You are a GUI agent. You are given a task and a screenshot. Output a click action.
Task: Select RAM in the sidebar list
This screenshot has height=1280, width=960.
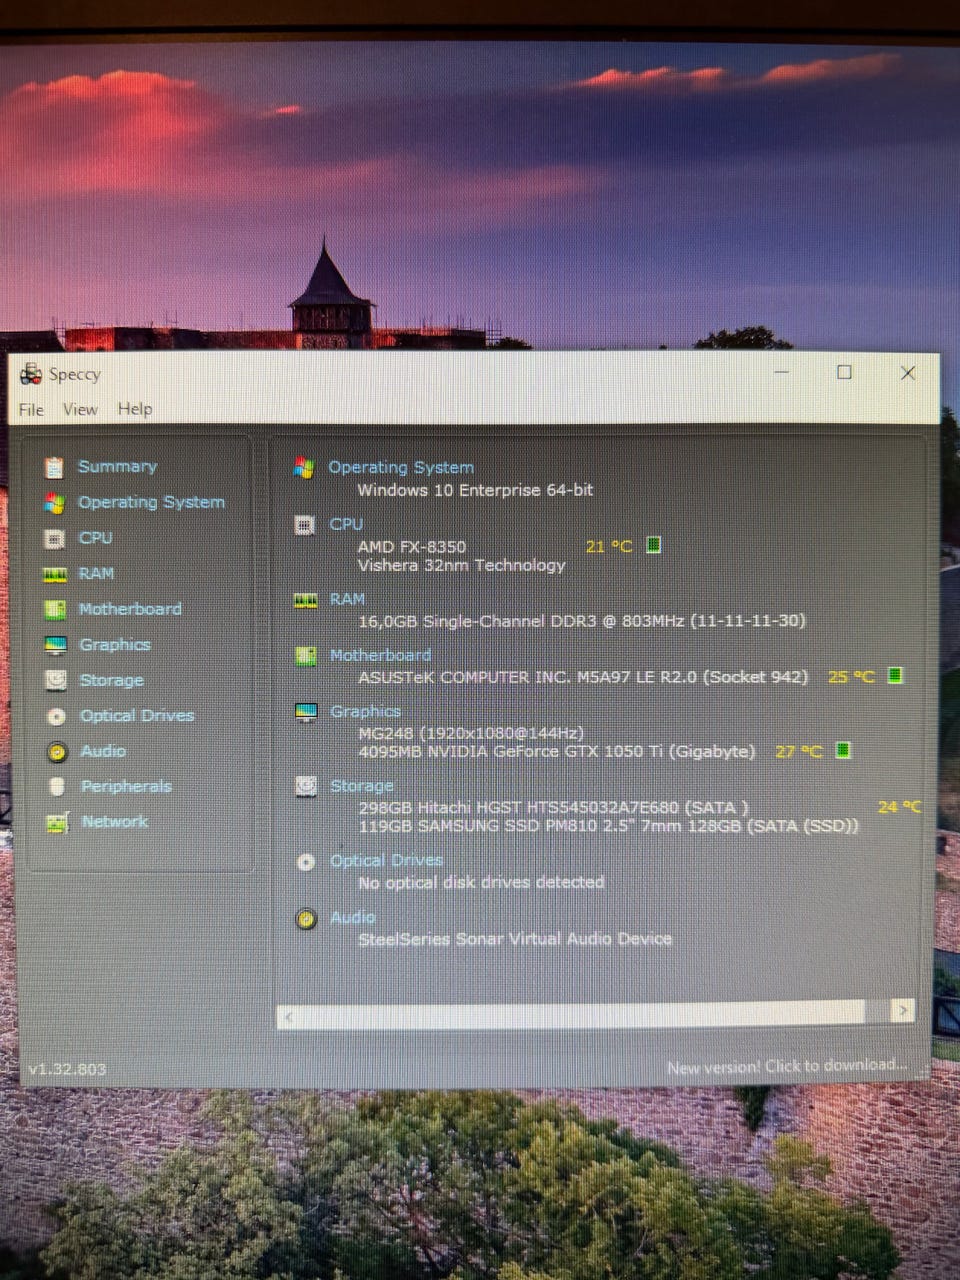pos(96,573)
